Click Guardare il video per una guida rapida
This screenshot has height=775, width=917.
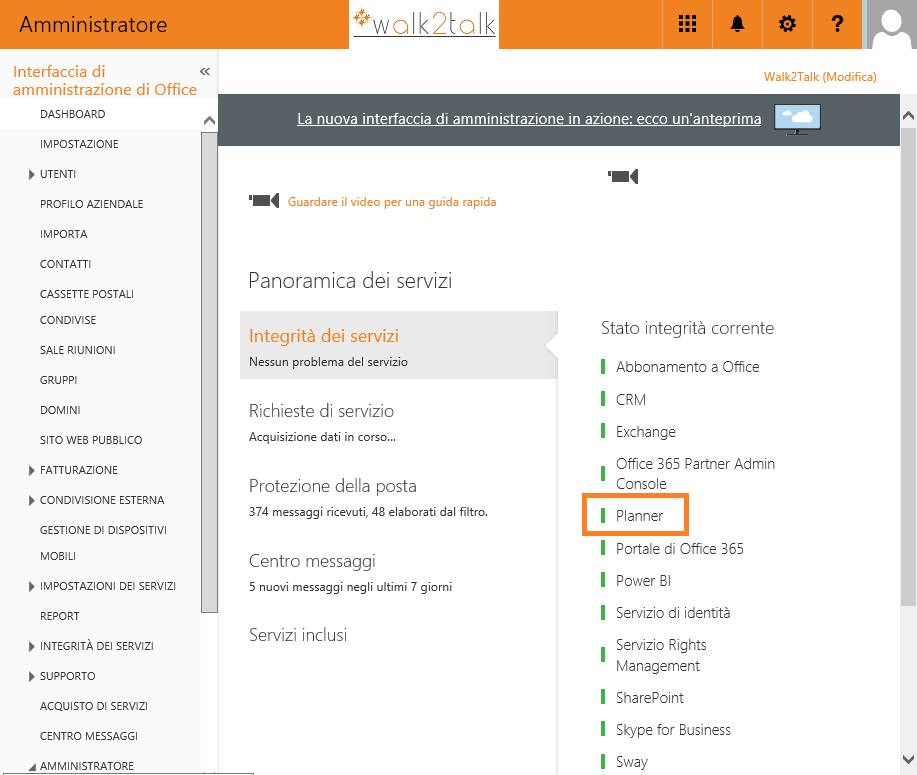[392, 202]
